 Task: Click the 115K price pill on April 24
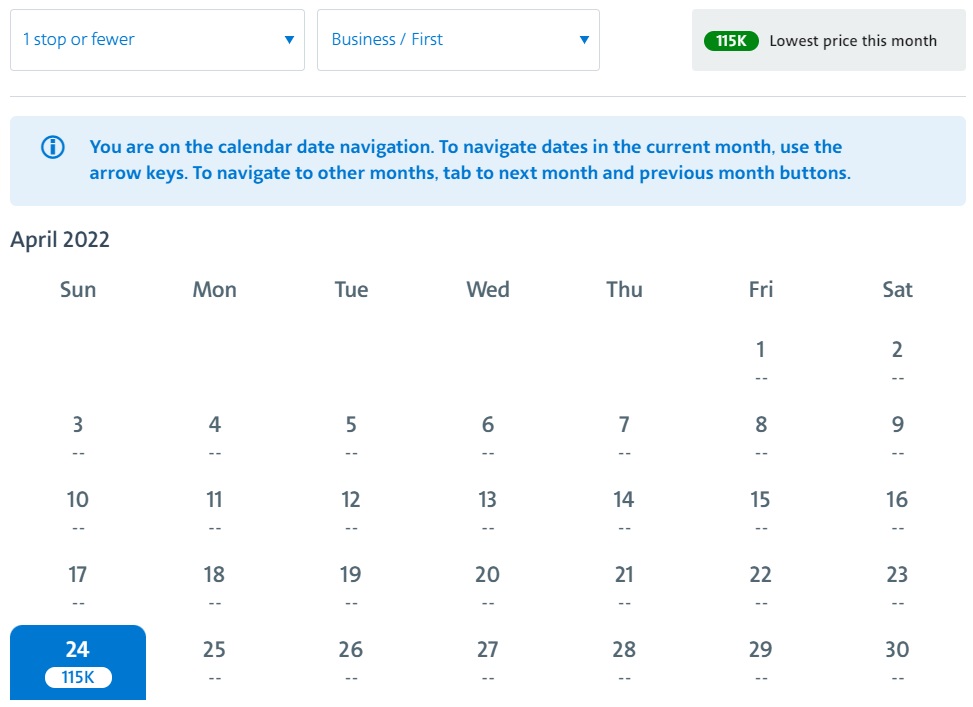pos(78,677)
